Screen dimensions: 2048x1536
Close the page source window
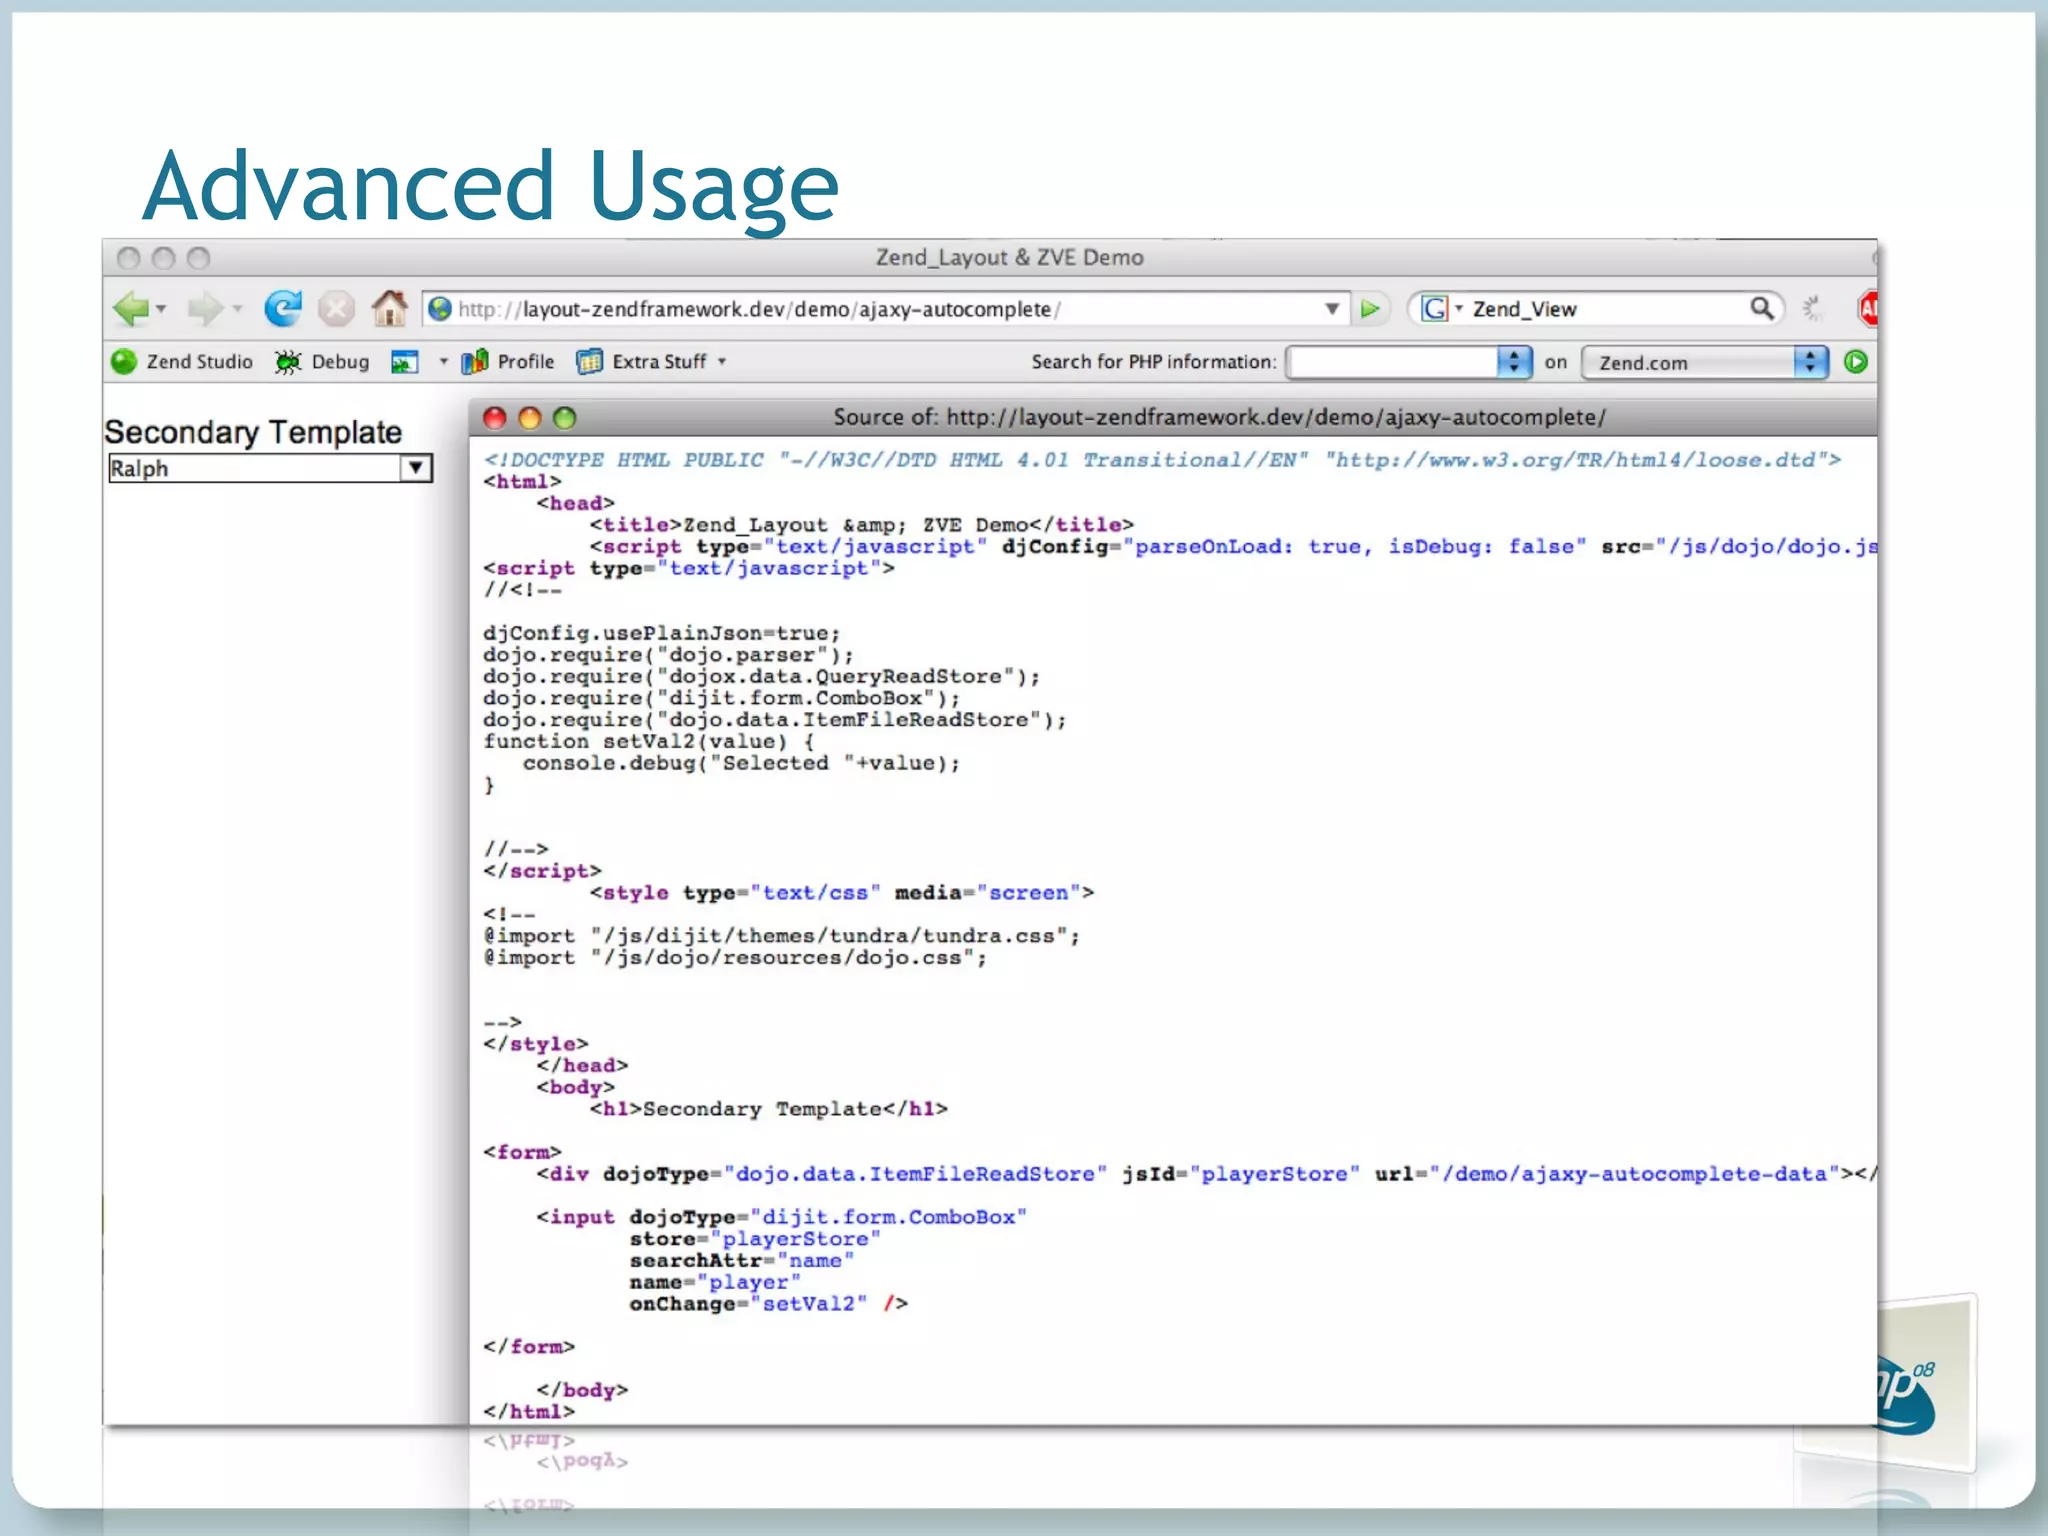point(495,418)
